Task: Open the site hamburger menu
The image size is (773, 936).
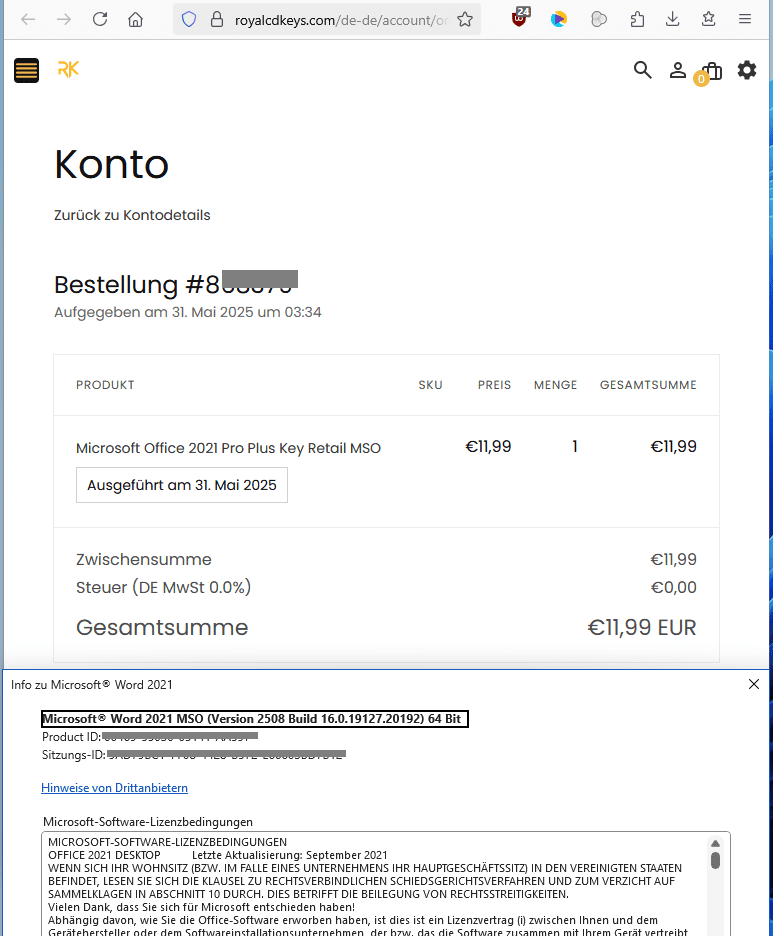Action: (26, 70)
